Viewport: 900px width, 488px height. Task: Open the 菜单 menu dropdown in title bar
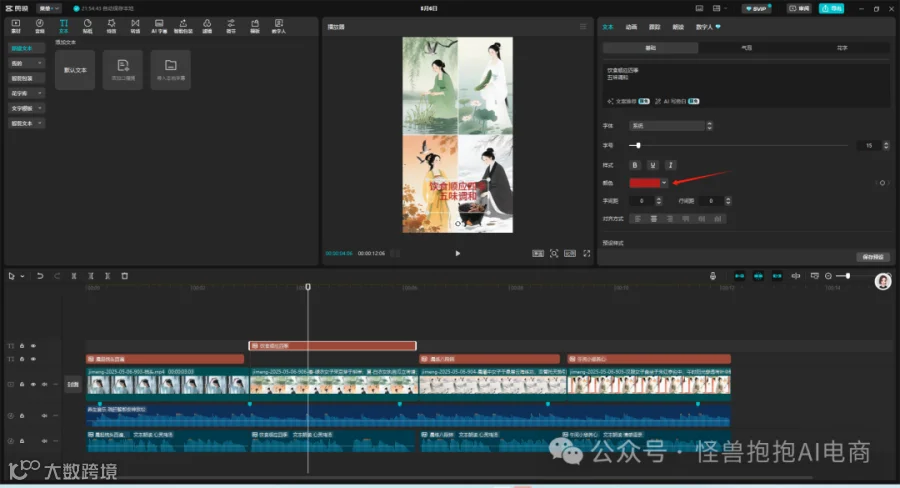(49, 9)
